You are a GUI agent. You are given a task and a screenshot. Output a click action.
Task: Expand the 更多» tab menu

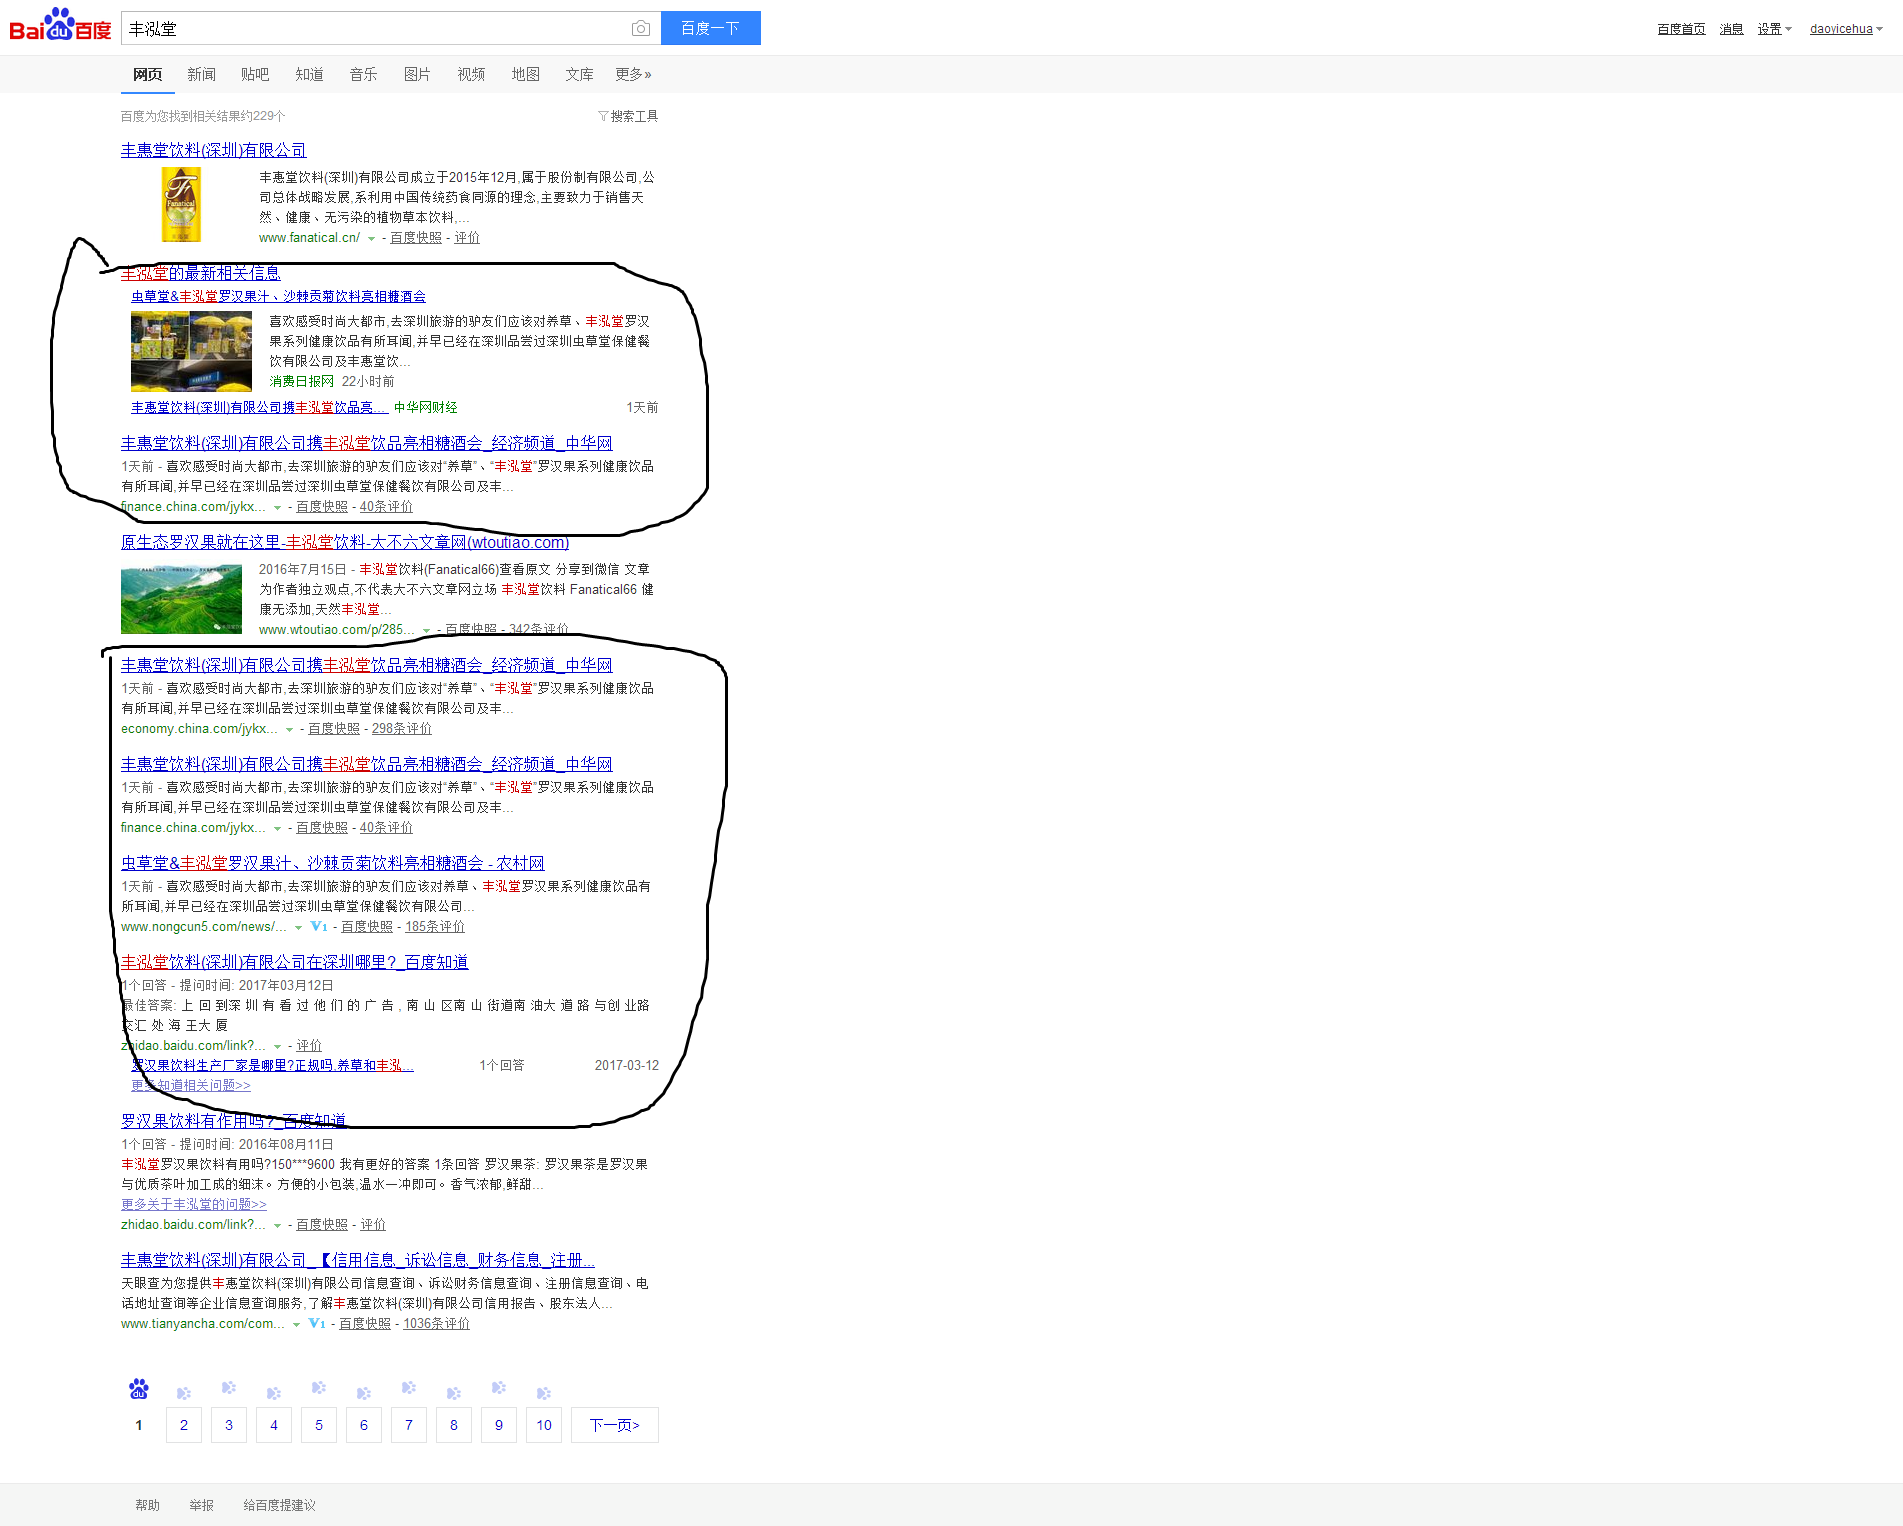pos(633,74)
